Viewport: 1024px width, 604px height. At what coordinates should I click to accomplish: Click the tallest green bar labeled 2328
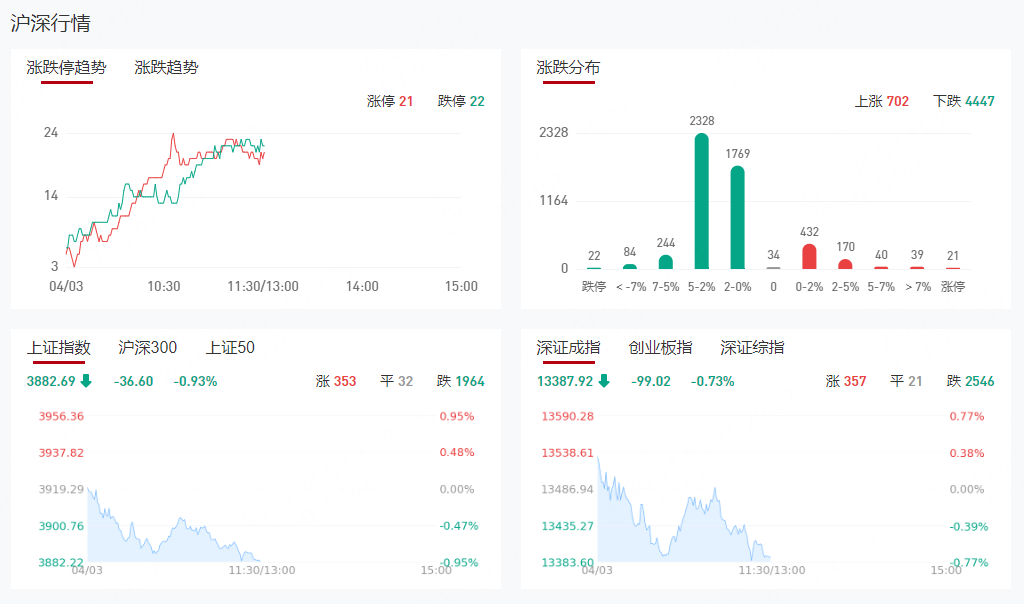(x=702, y=201)
